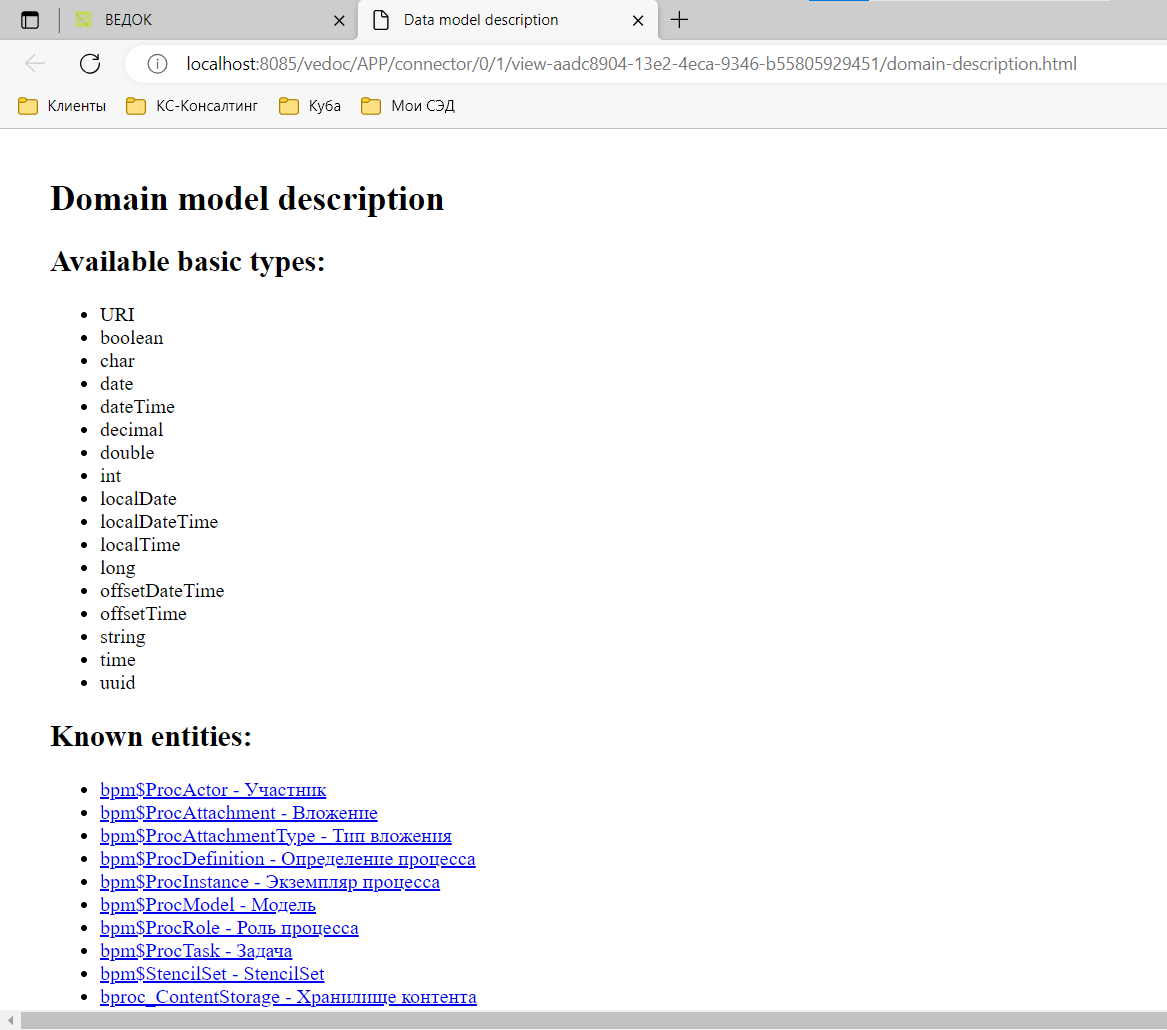
Task: Open the bpm$ProcActor - Участник link
Action: (213, 790)
